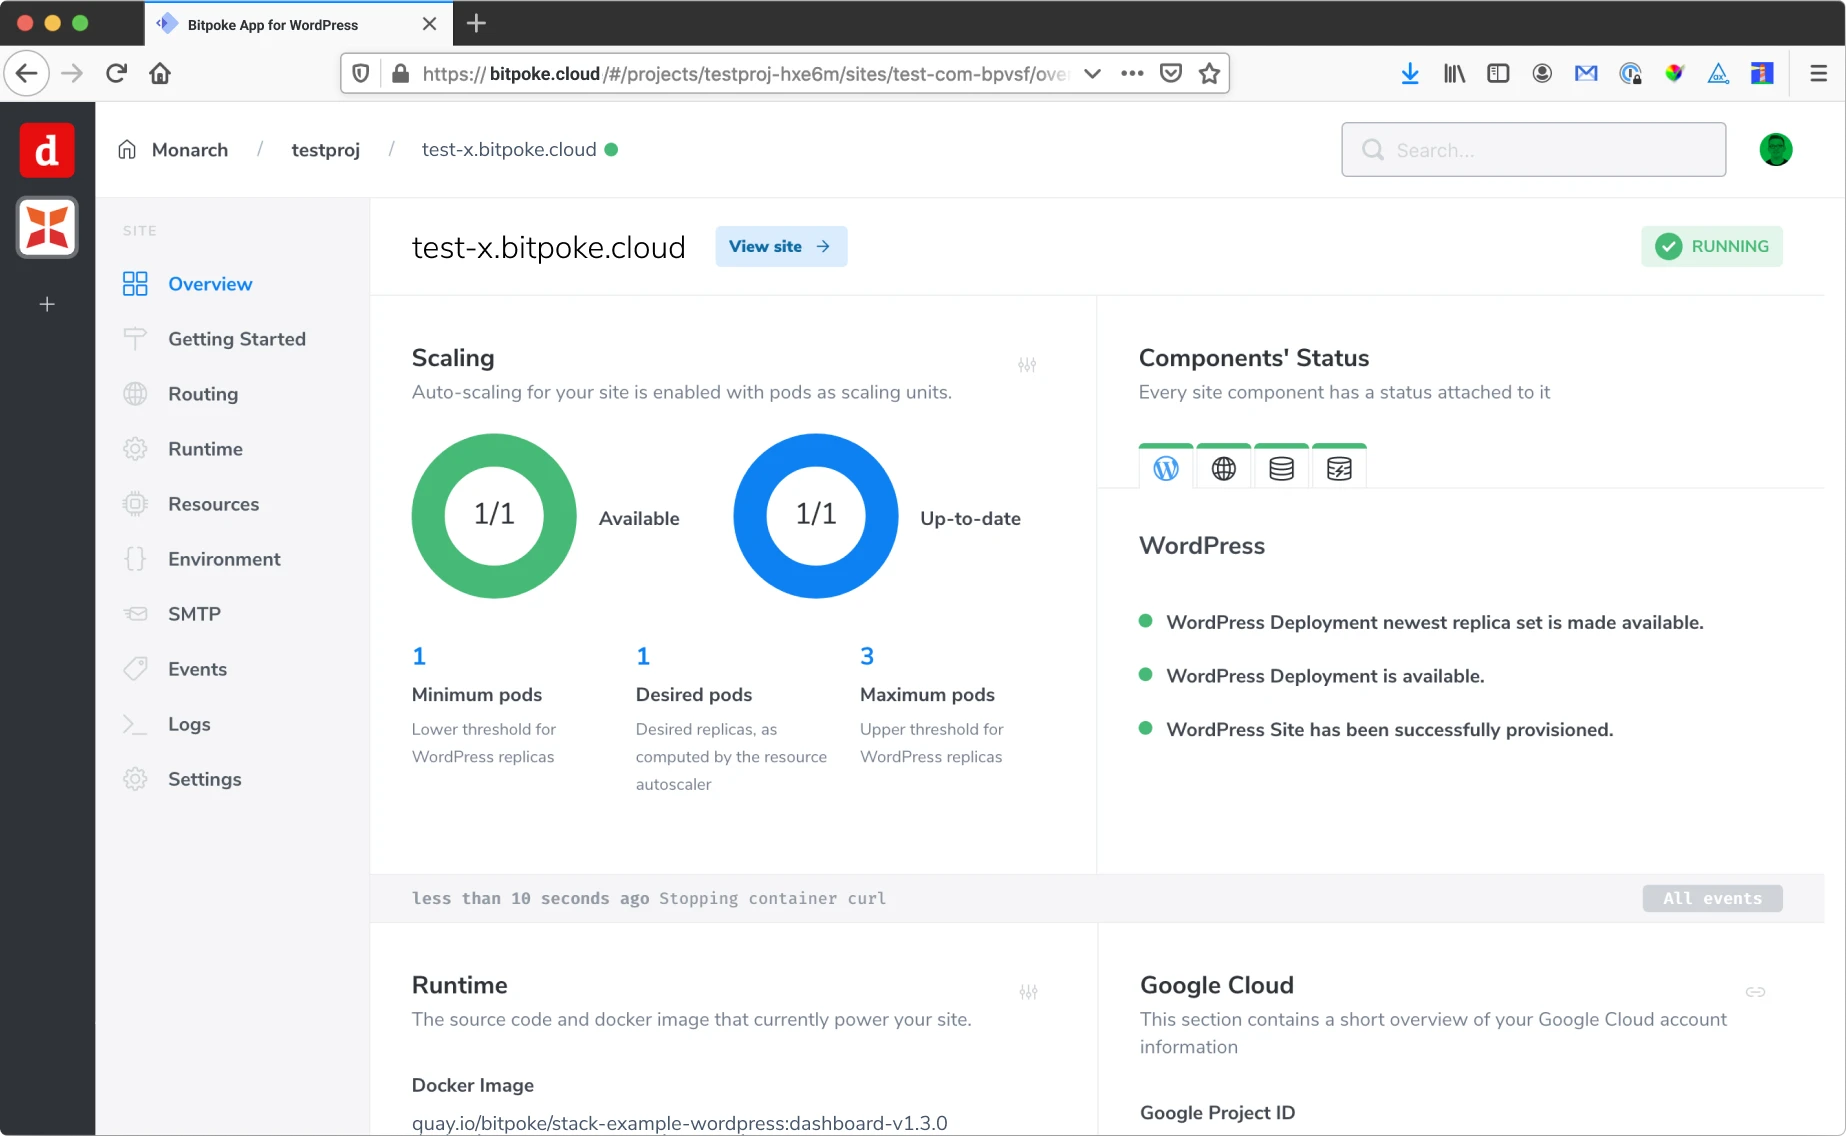Viewport: 1846px width, 1142px height.
Task: Expand the address bar history dropdown
Action: click(x=1092, y=73)
